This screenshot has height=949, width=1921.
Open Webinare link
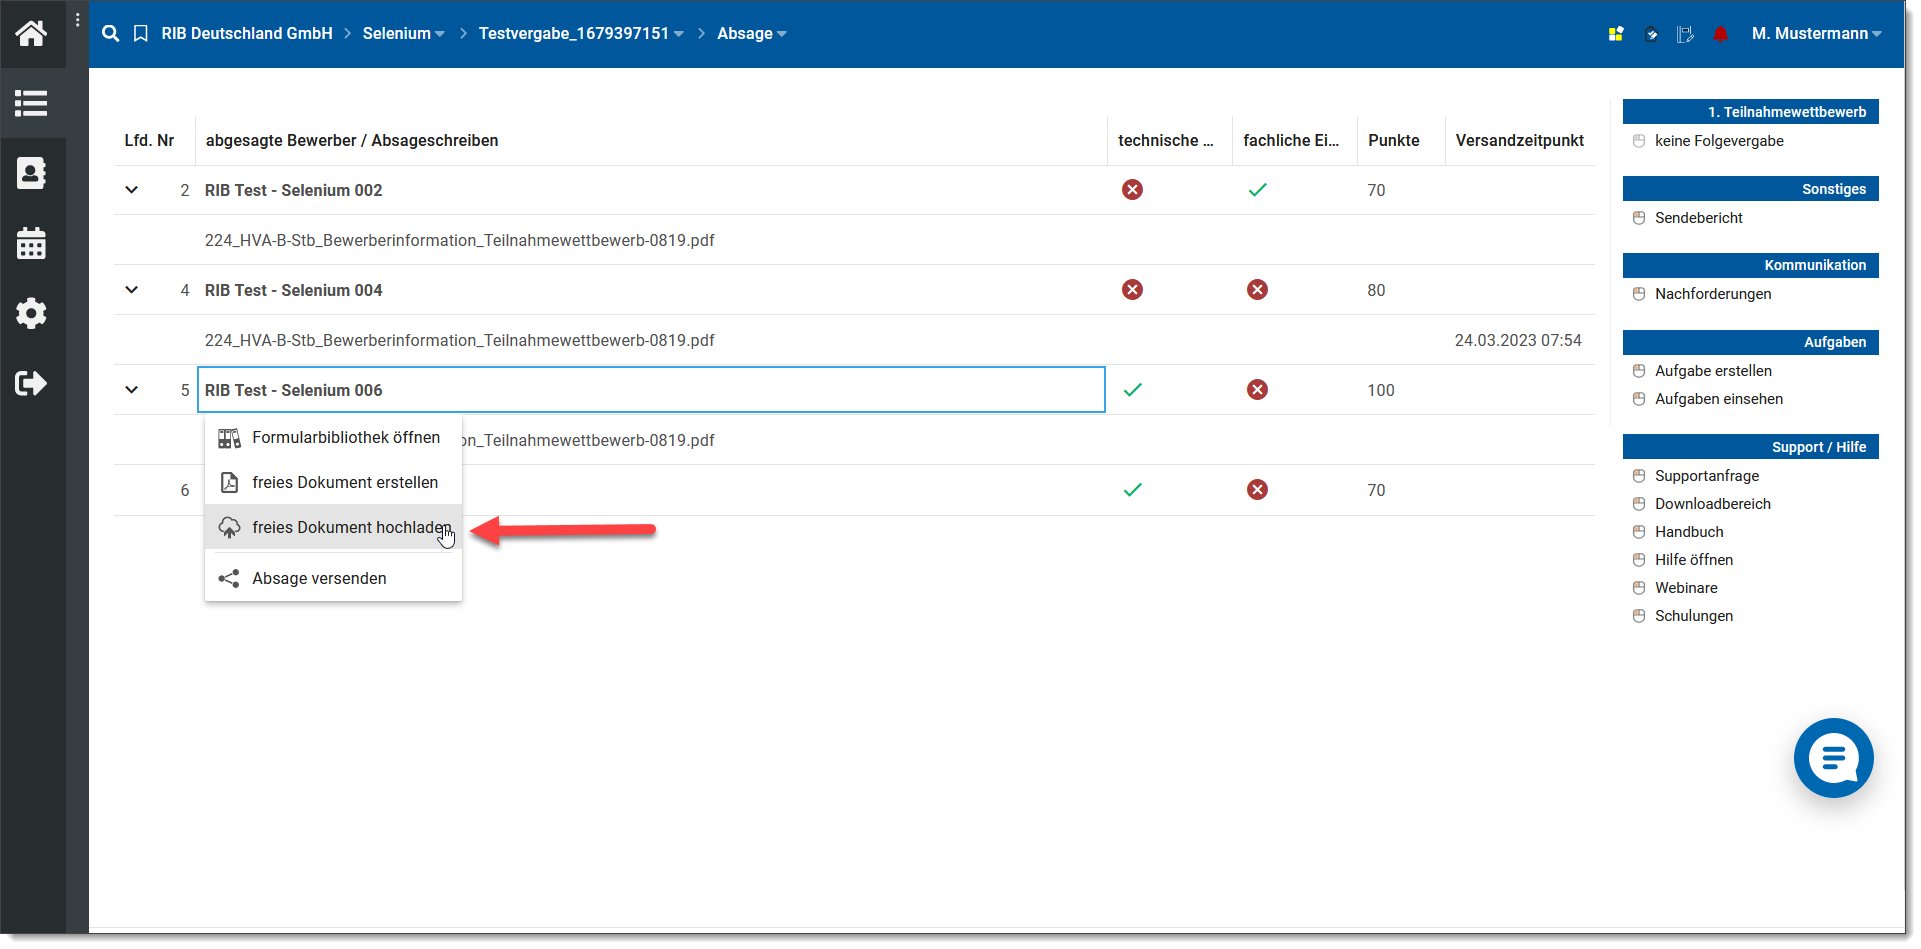pyautogui.click(x=1686, y=588)
